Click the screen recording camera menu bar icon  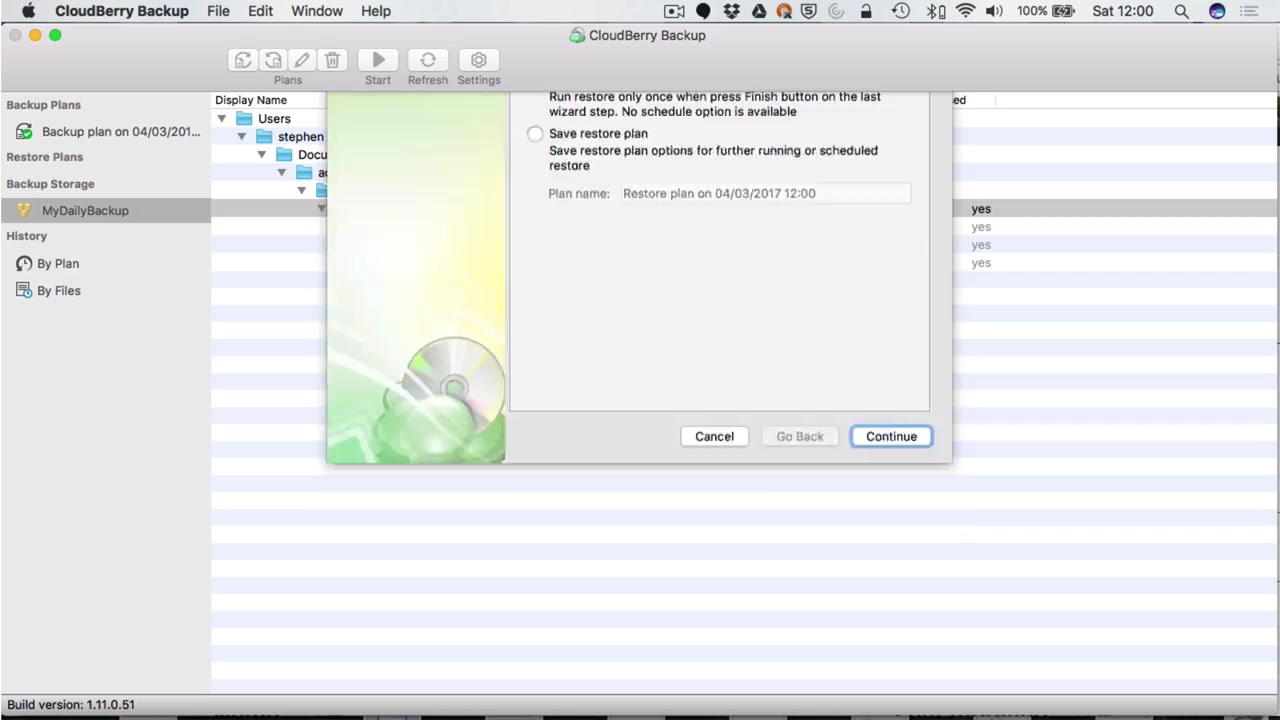(x=675, y=11)
